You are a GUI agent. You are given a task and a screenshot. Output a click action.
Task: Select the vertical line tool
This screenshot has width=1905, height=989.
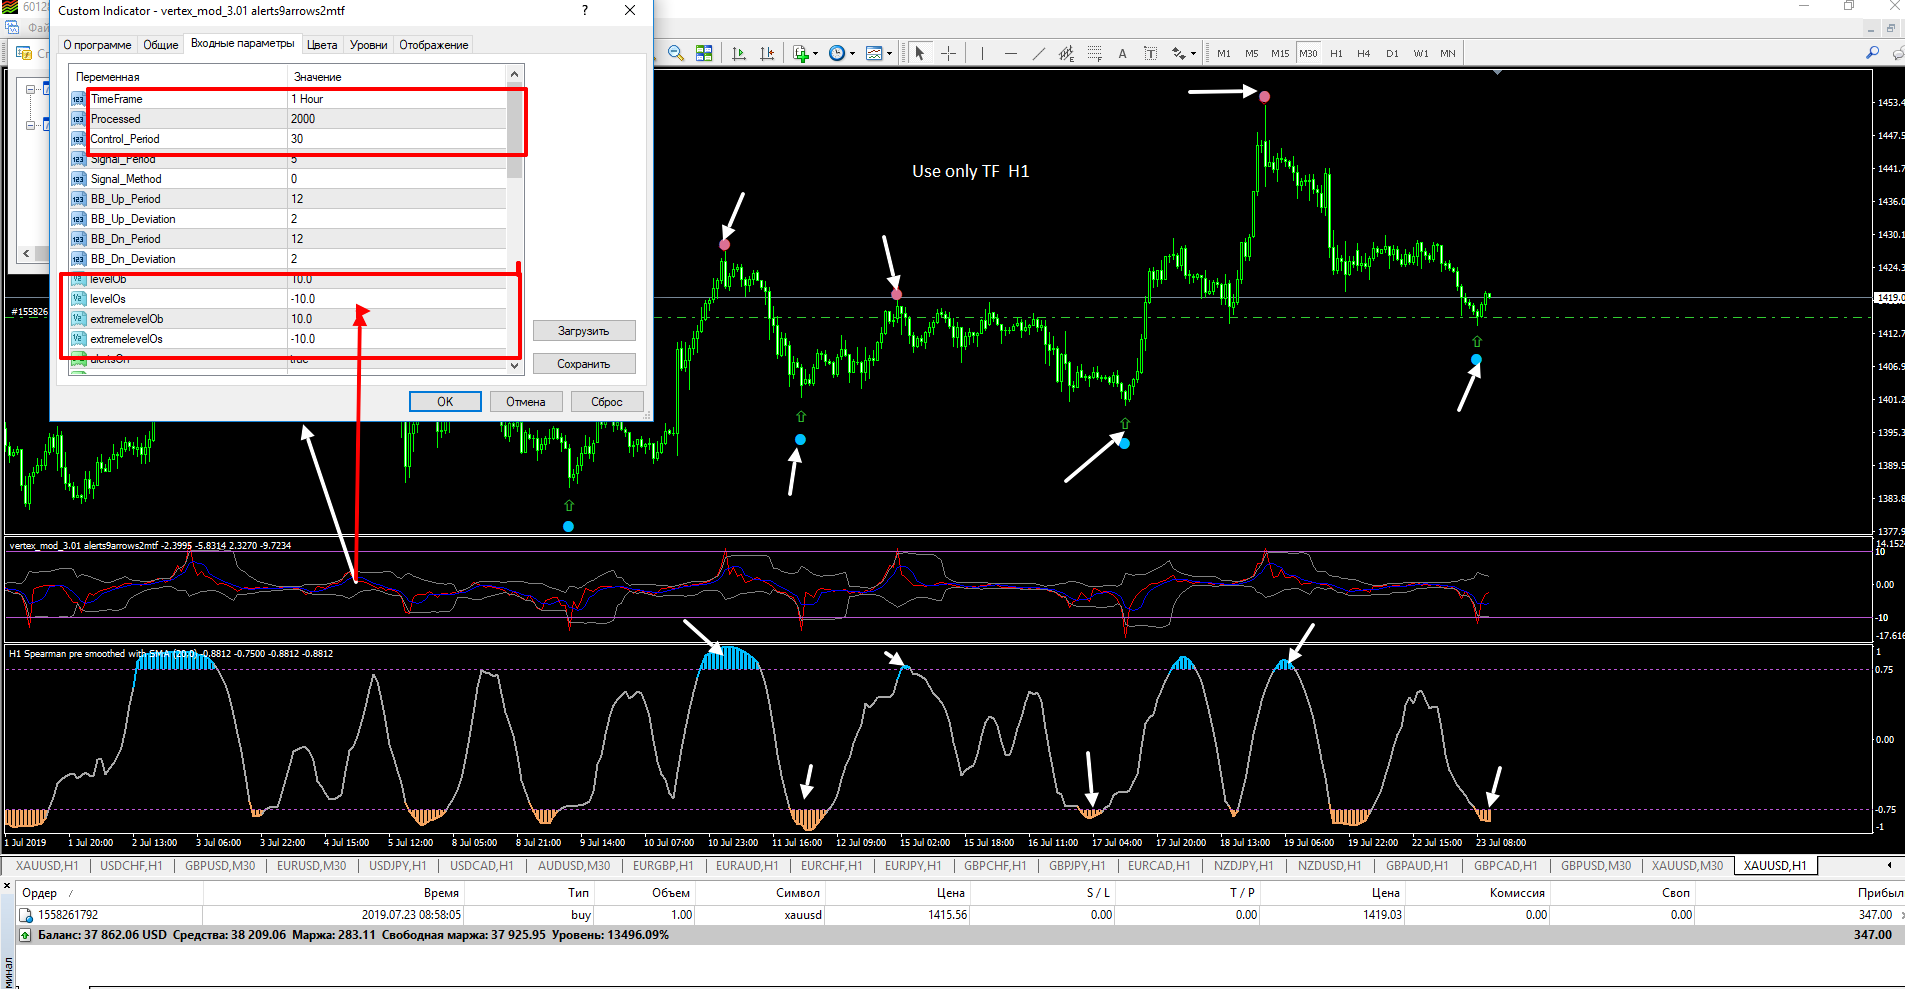click(x=982, y=53)
